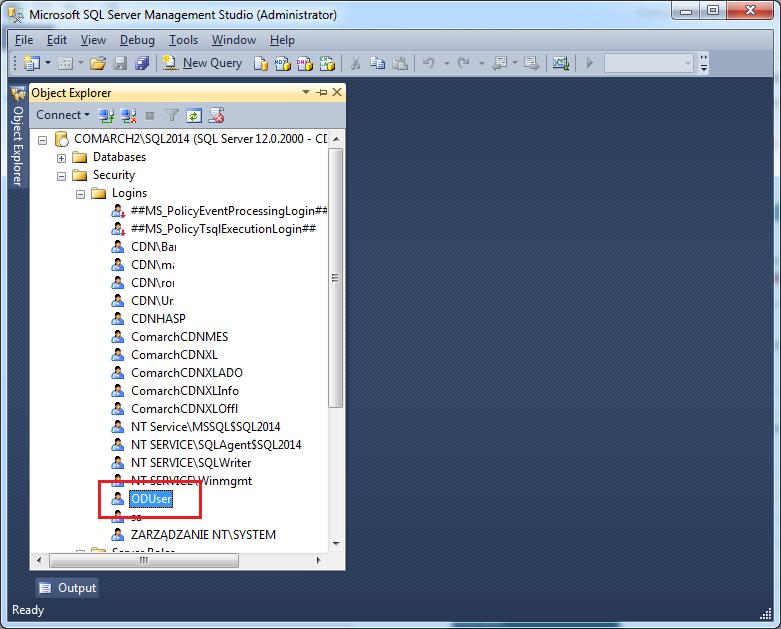Select the NT SERVICE\SQLAgent$SQL2014 login
The width and height of the screenshot is (781, 629).
point(216,445)
